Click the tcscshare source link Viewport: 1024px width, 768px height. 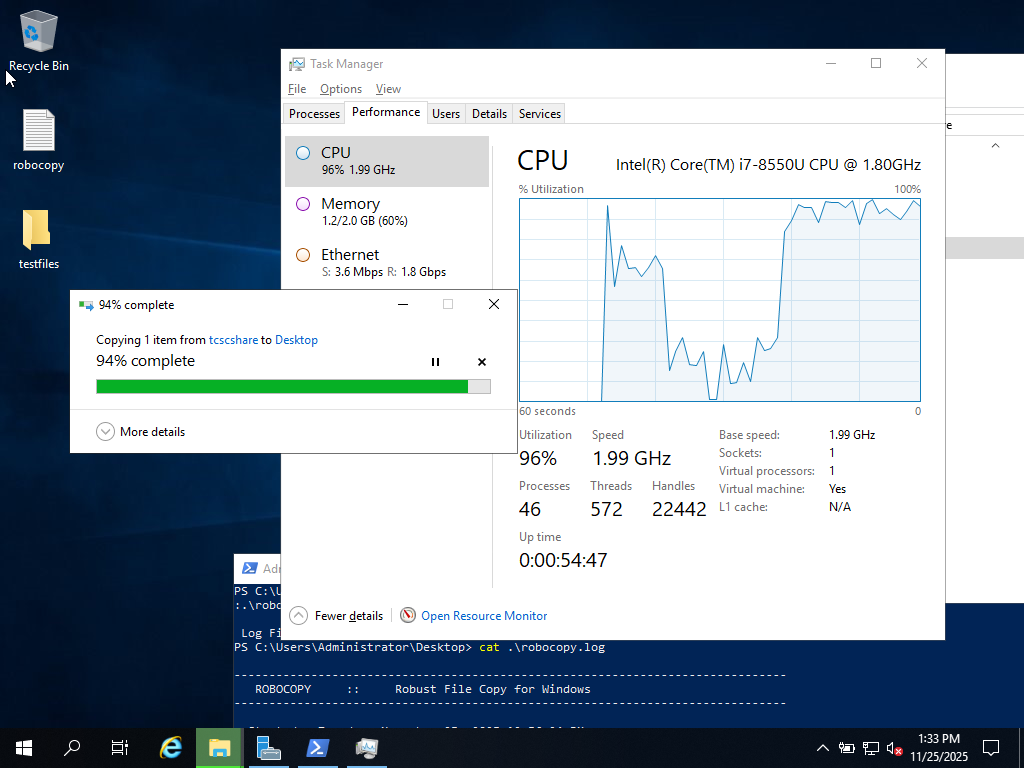(233, 340)
